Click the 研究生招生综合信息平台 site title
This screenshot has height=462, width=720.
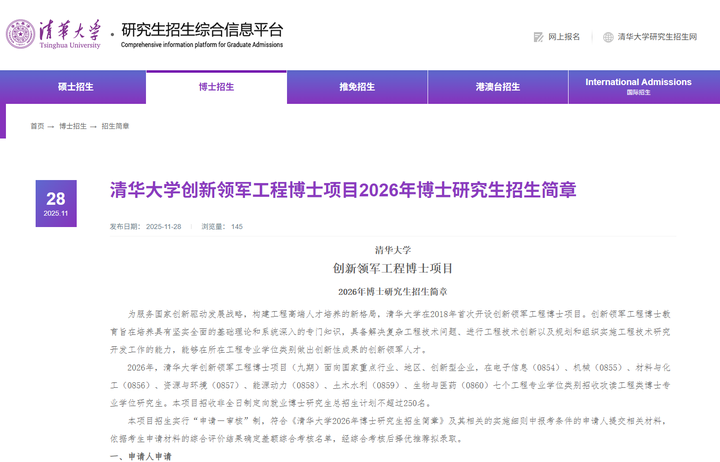click(x=202, y=30)
